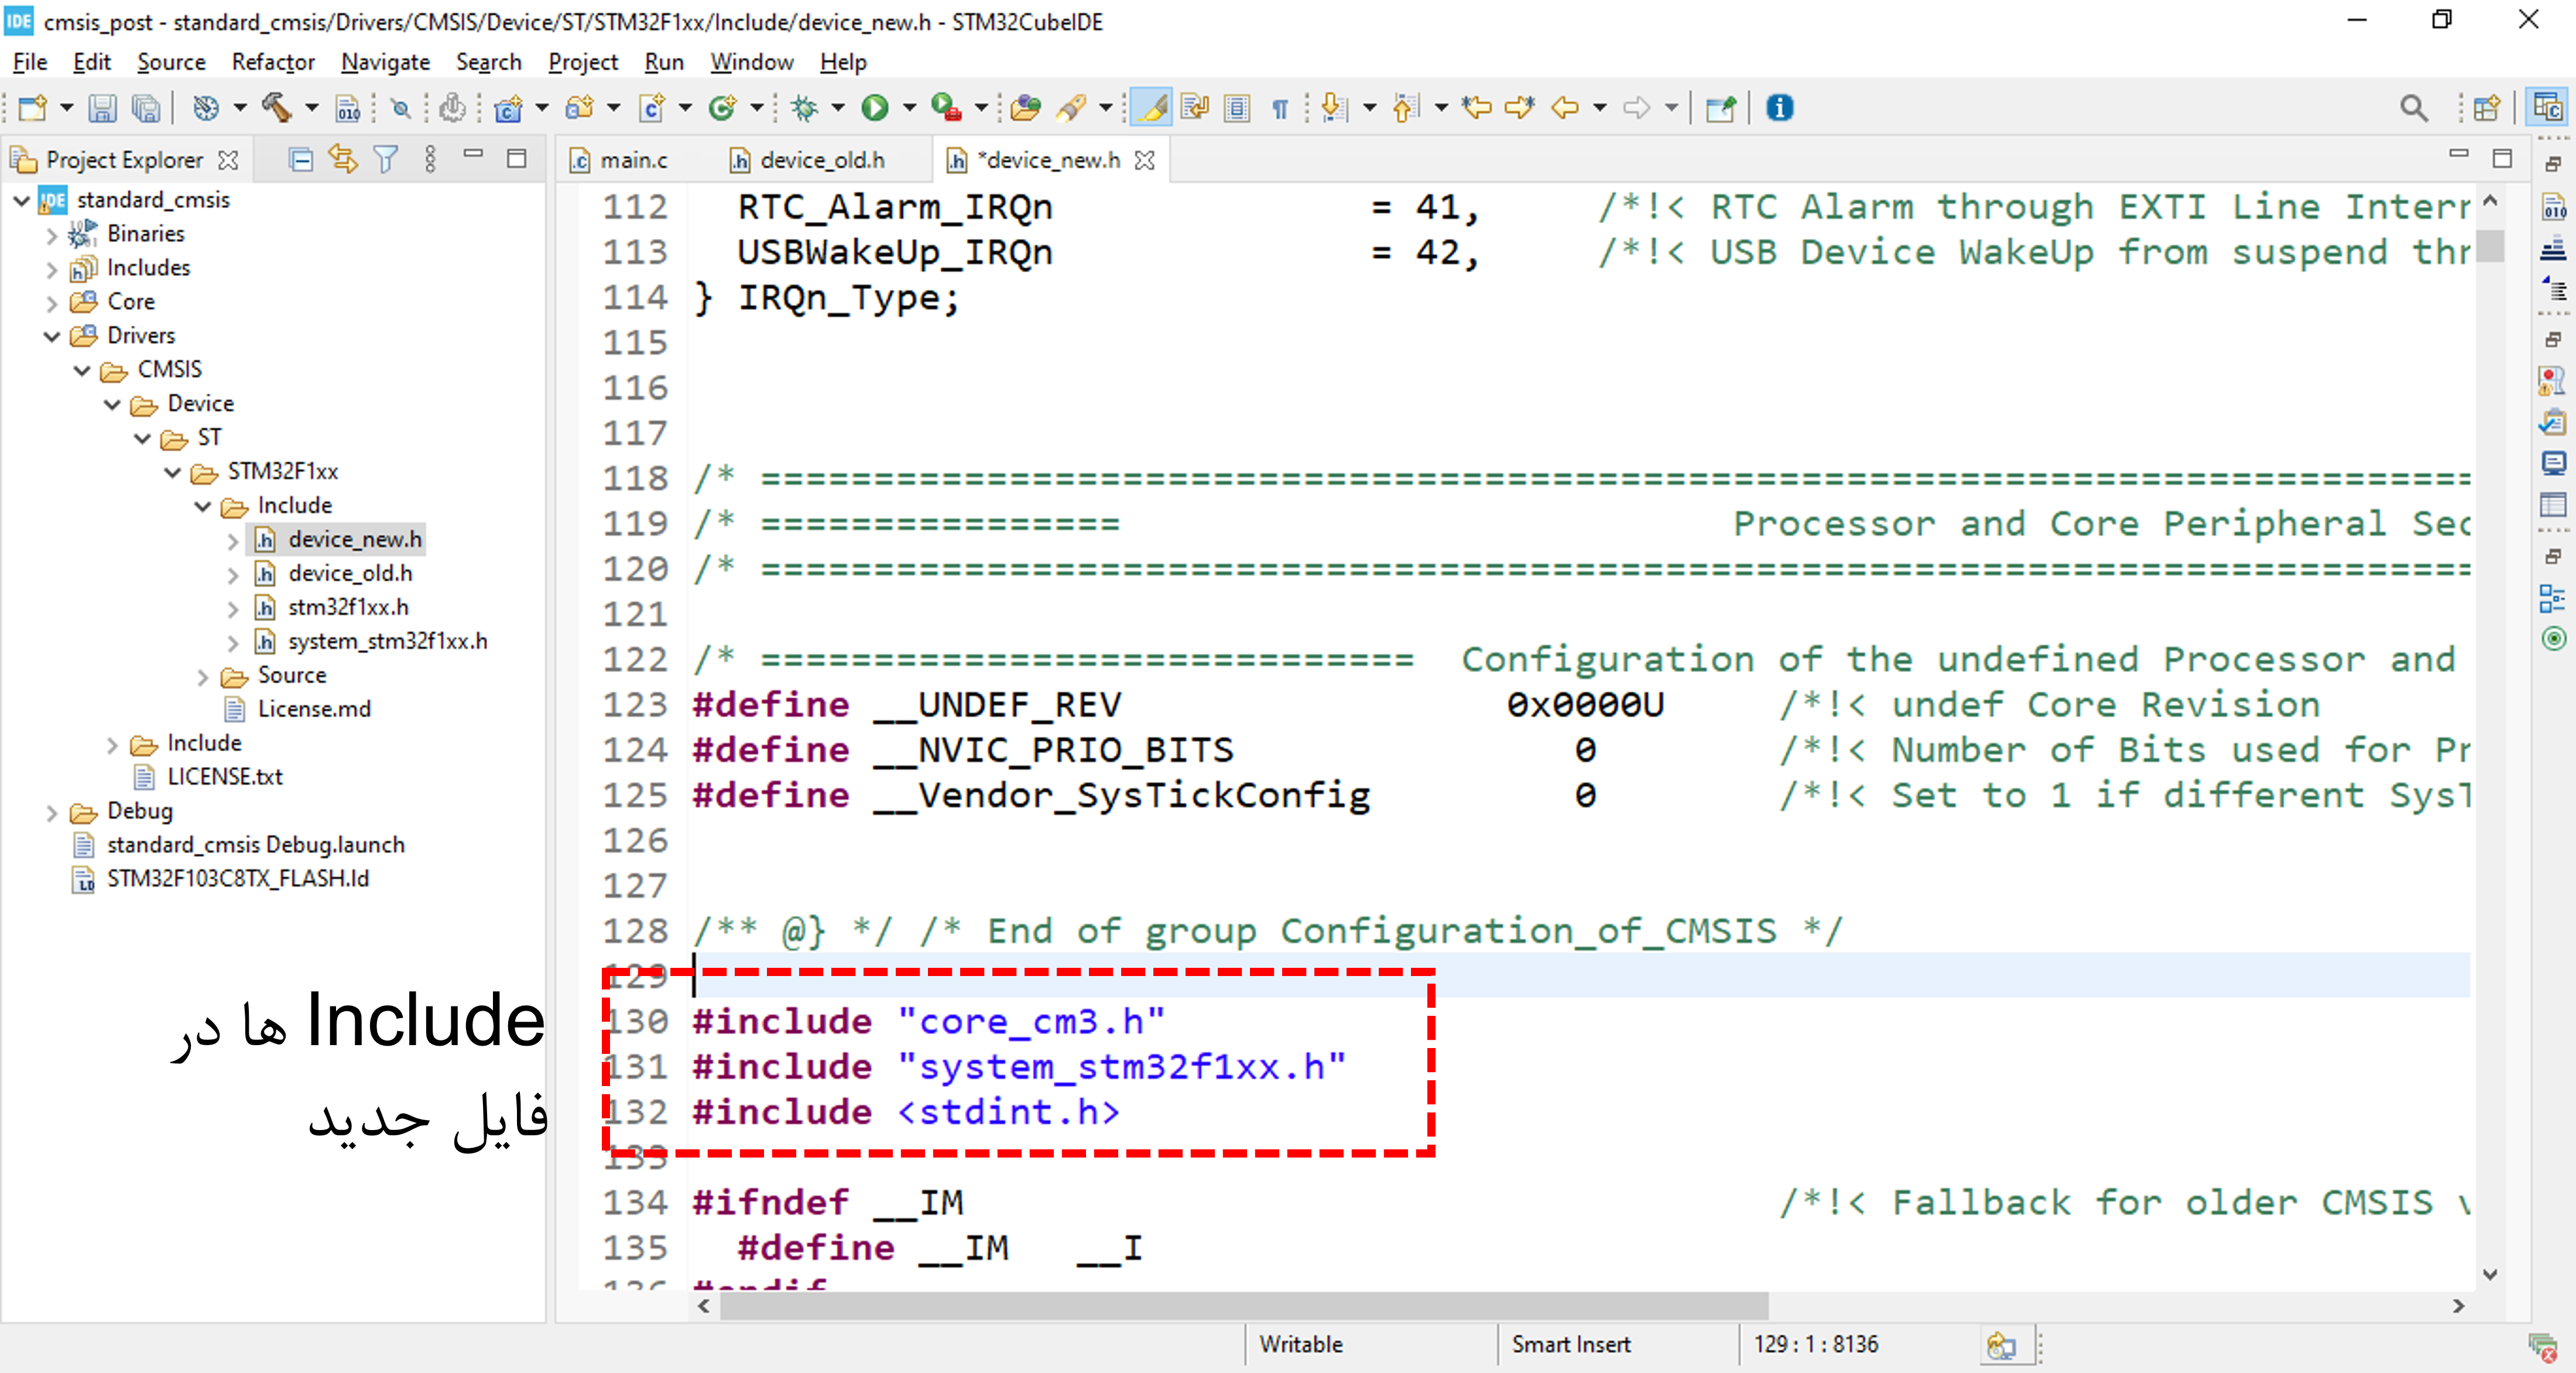Click the New Class green C icon
This screenshot has width=2576, height=1373.
pyautogui.click(x=722, y=107)
